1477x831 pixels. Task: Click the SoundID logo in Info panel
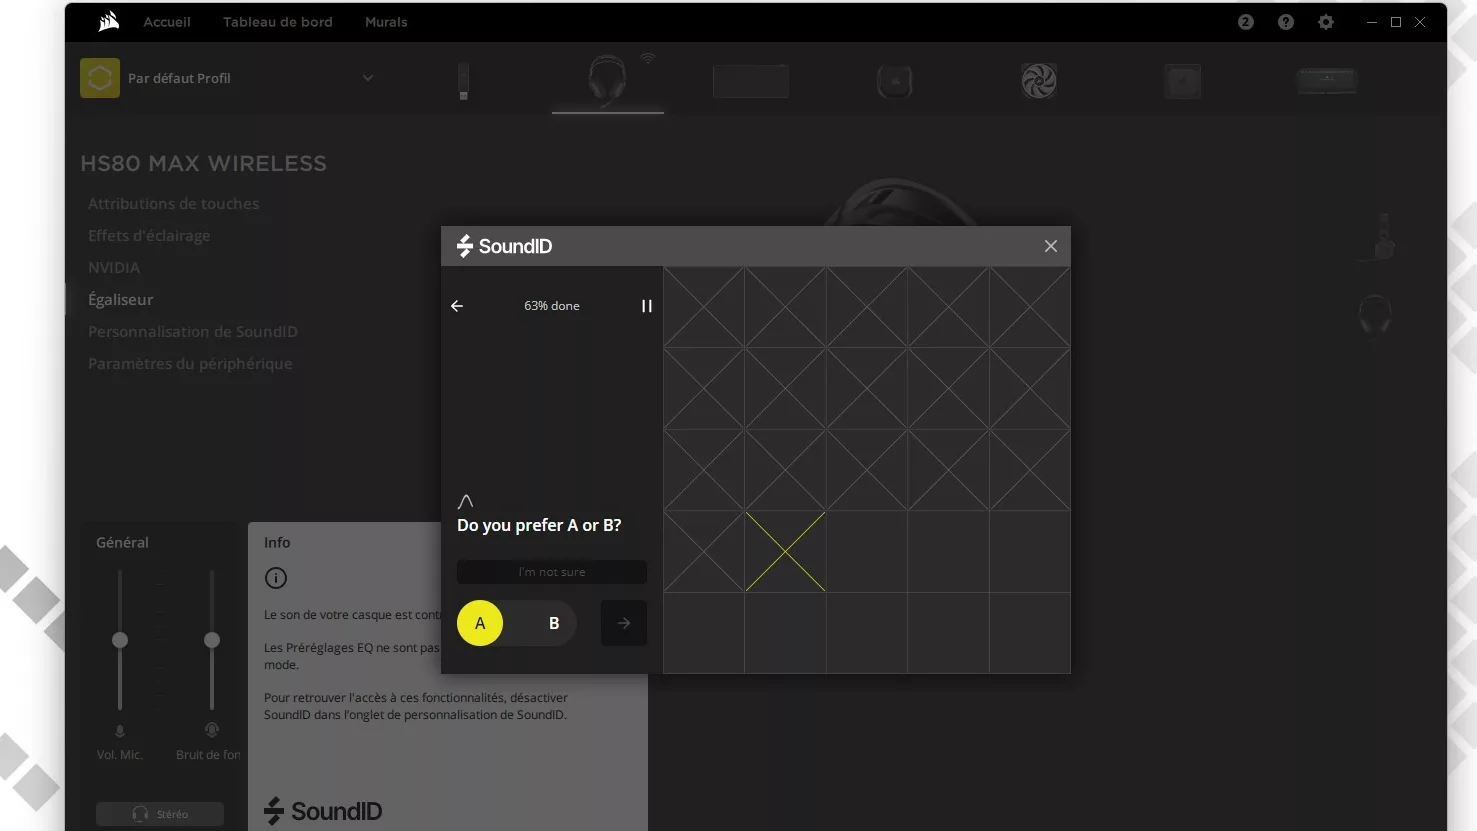(323, 811)
